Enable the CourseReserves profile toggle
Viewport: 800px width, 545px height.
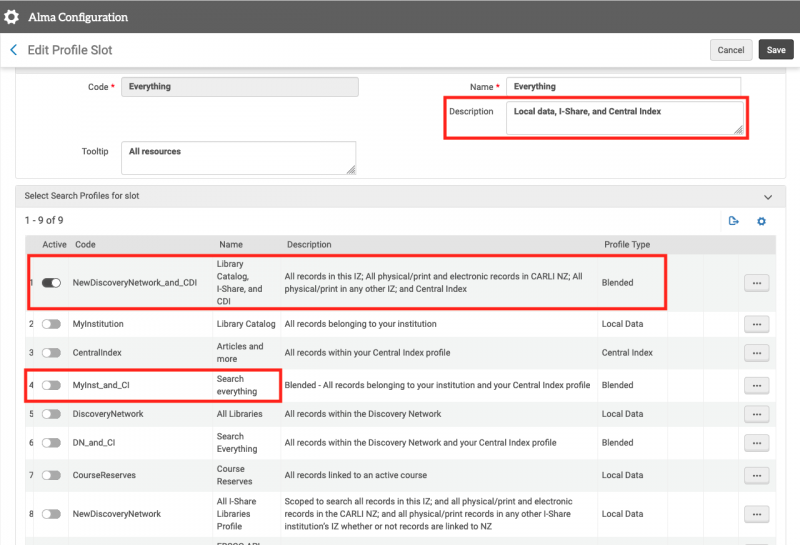(x=51, y=475)
